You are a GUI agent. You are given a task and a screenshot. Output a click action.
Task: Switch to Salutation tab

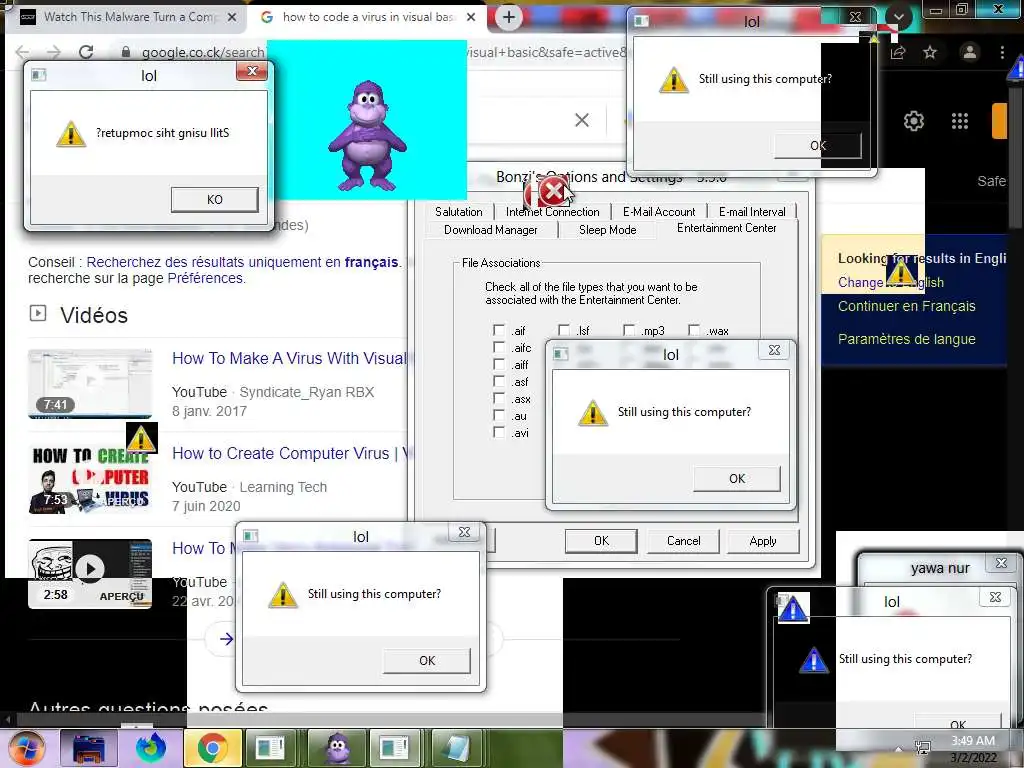click(458, 212)
